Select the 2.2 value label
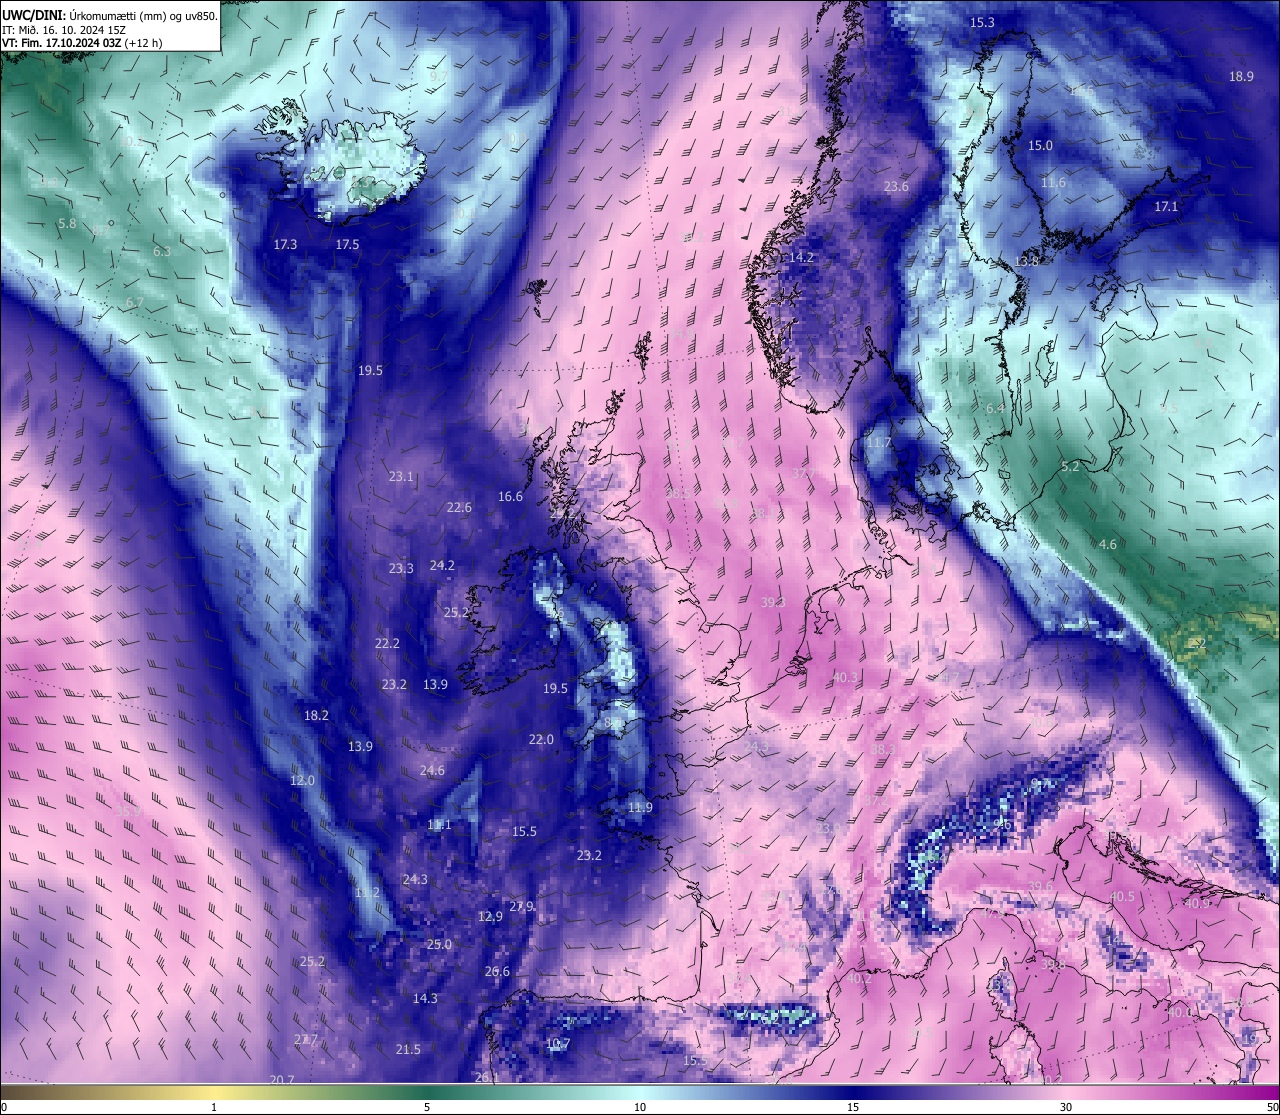The width and height of the screenshot is (1280, 1115). pos(1198,643)
